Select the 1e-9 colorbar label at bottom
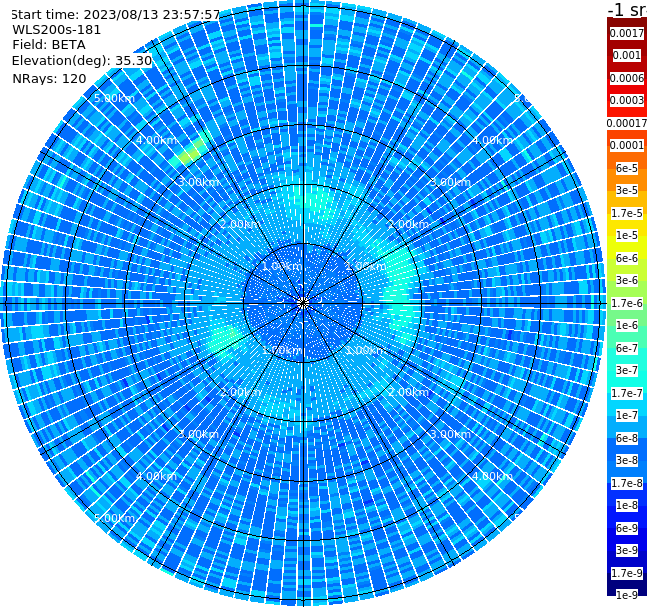 click(627, 595)
